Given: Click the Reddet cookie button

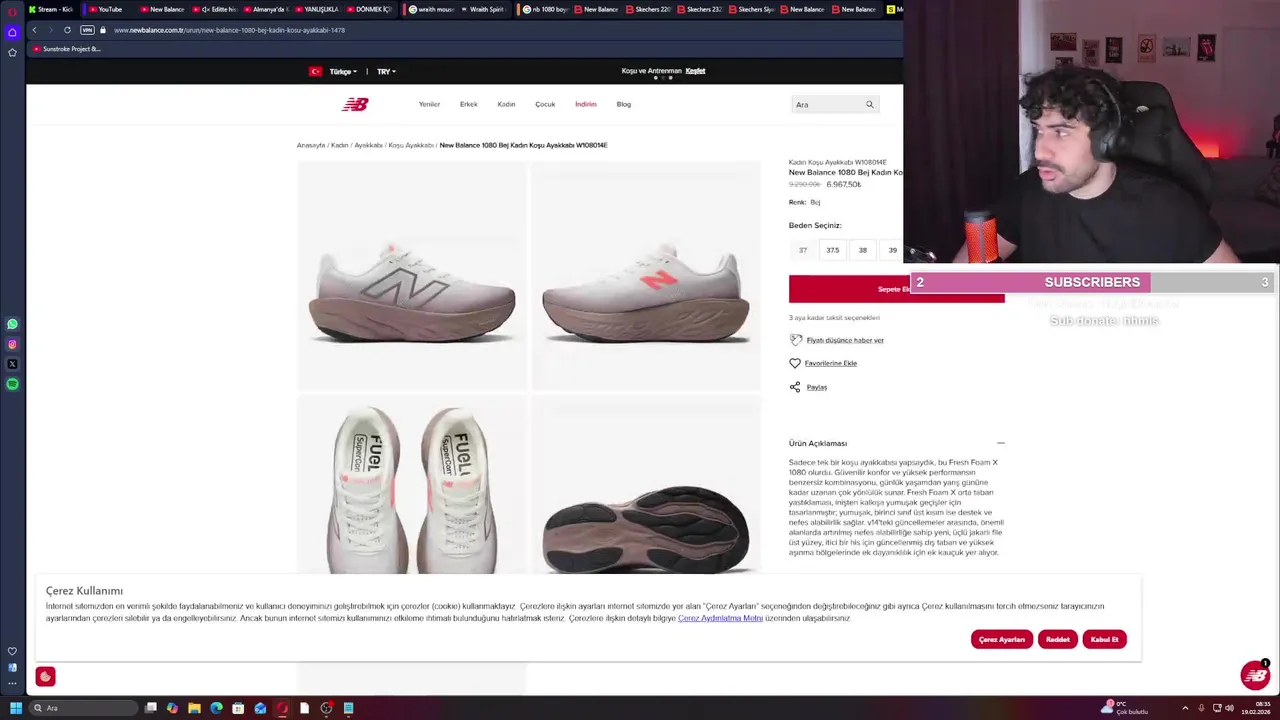Looking at the screenshot, I should [x=1058, y=639].
